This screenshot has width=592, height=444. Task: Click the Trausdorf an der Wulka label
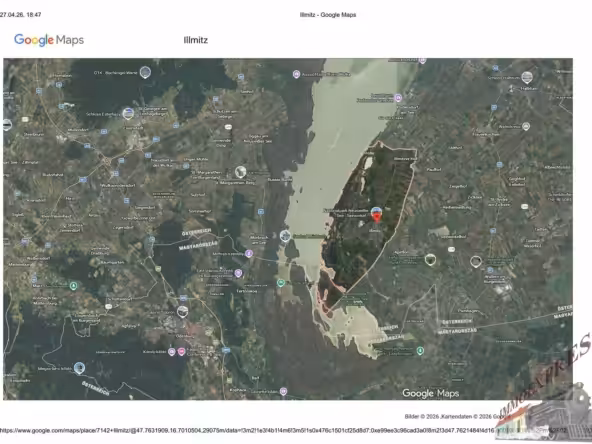coord(162,163)
